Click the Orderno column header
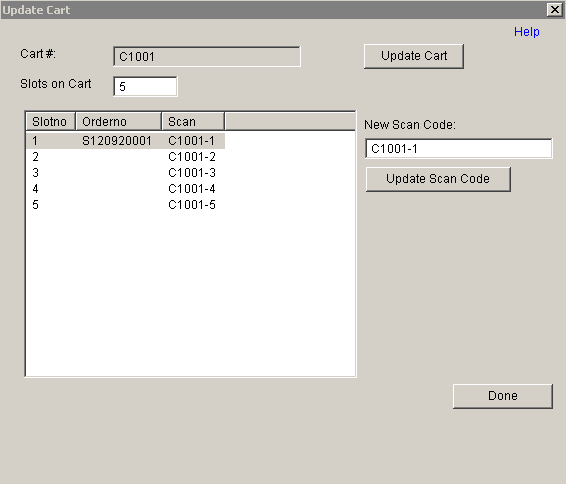This screenshot has width=566, height=484. tap(118, 121)
